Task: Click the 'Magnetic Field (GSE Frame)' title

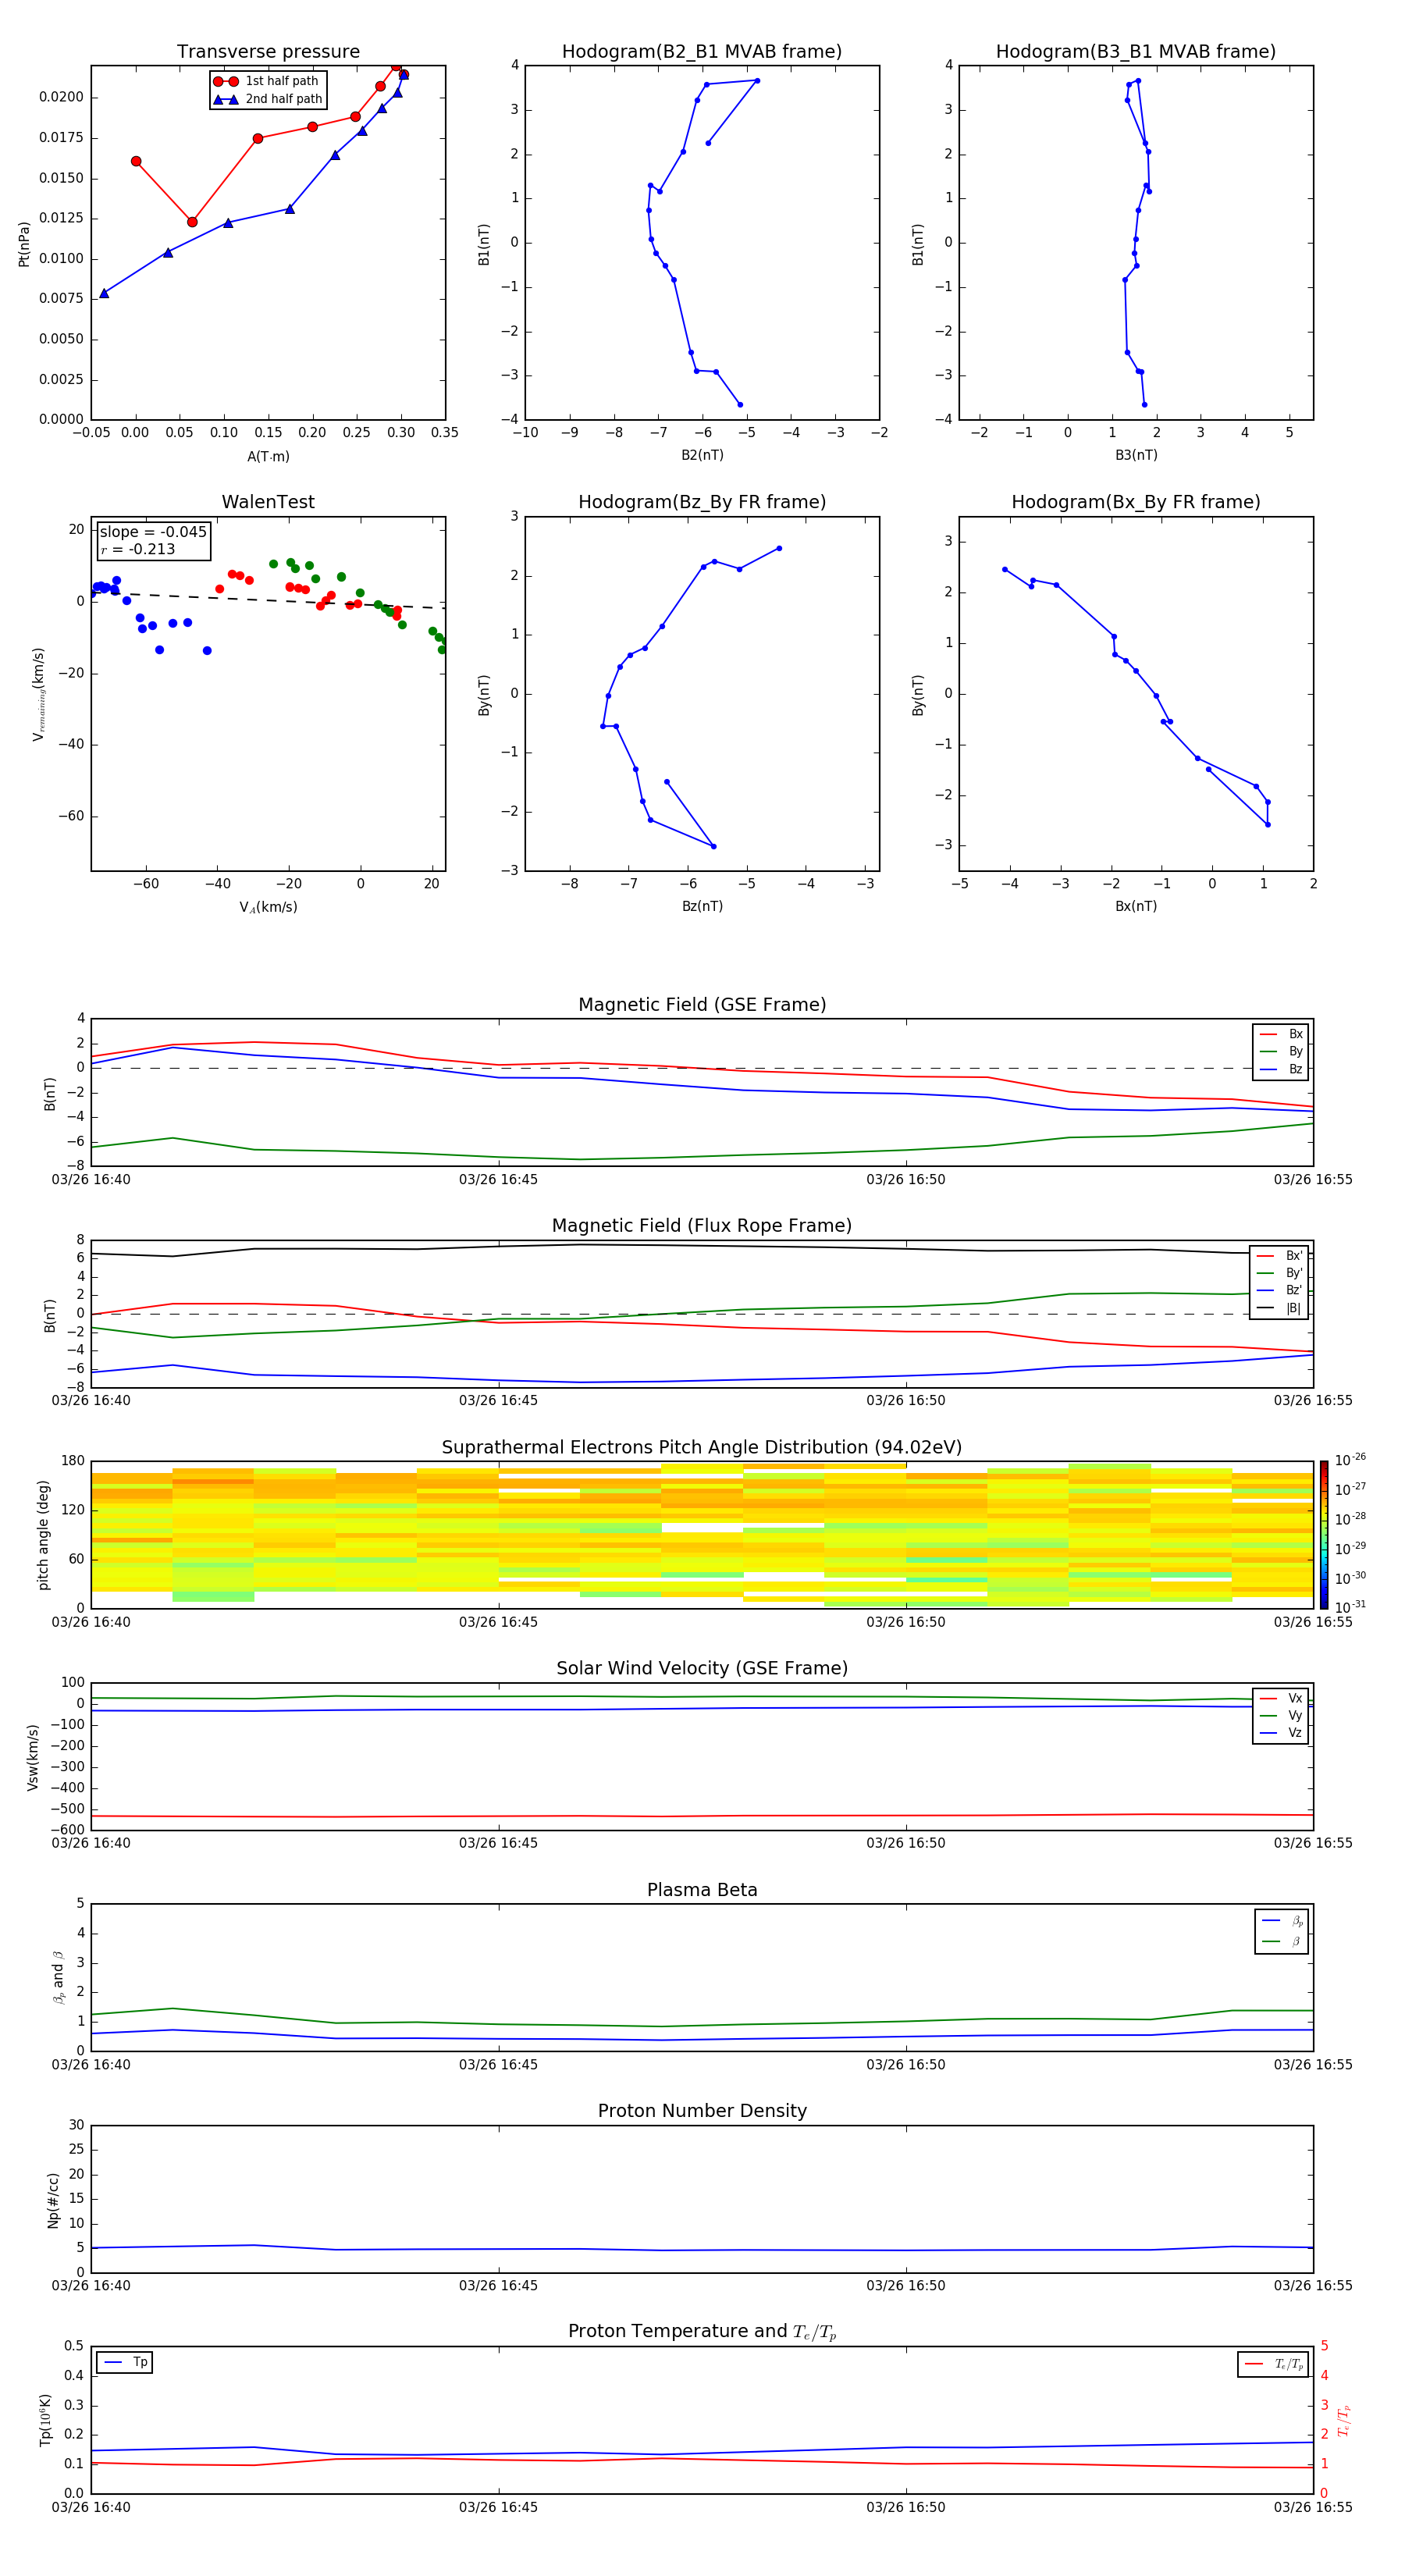Action: (702, 1005)
